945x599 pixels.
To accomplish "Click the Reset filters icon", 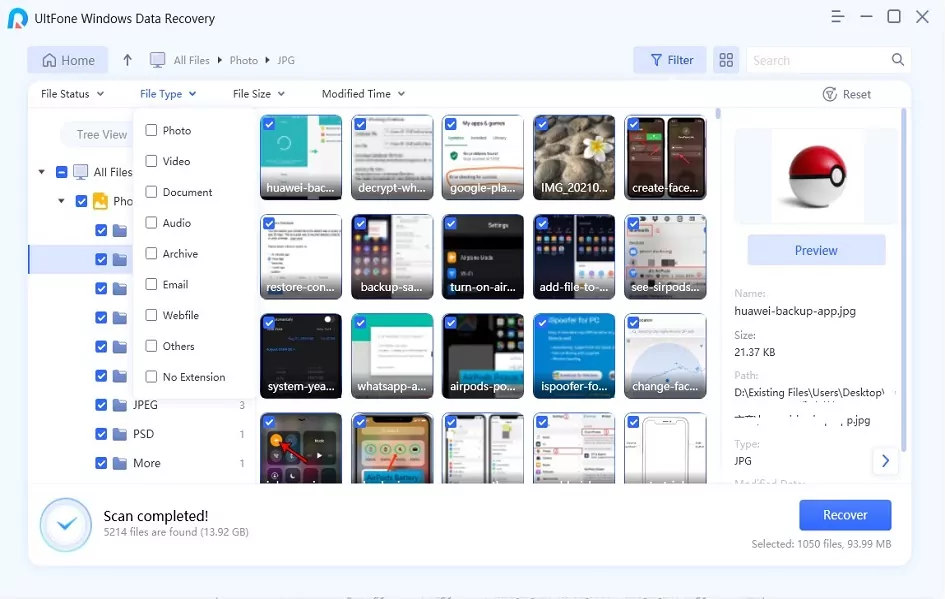I will point(829,94).
